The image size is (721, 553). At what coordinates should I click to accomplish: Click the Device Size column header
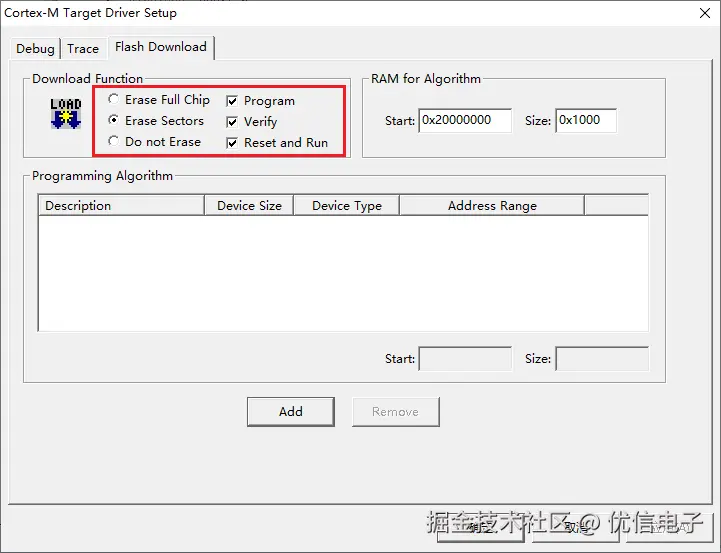coord(249,205)
